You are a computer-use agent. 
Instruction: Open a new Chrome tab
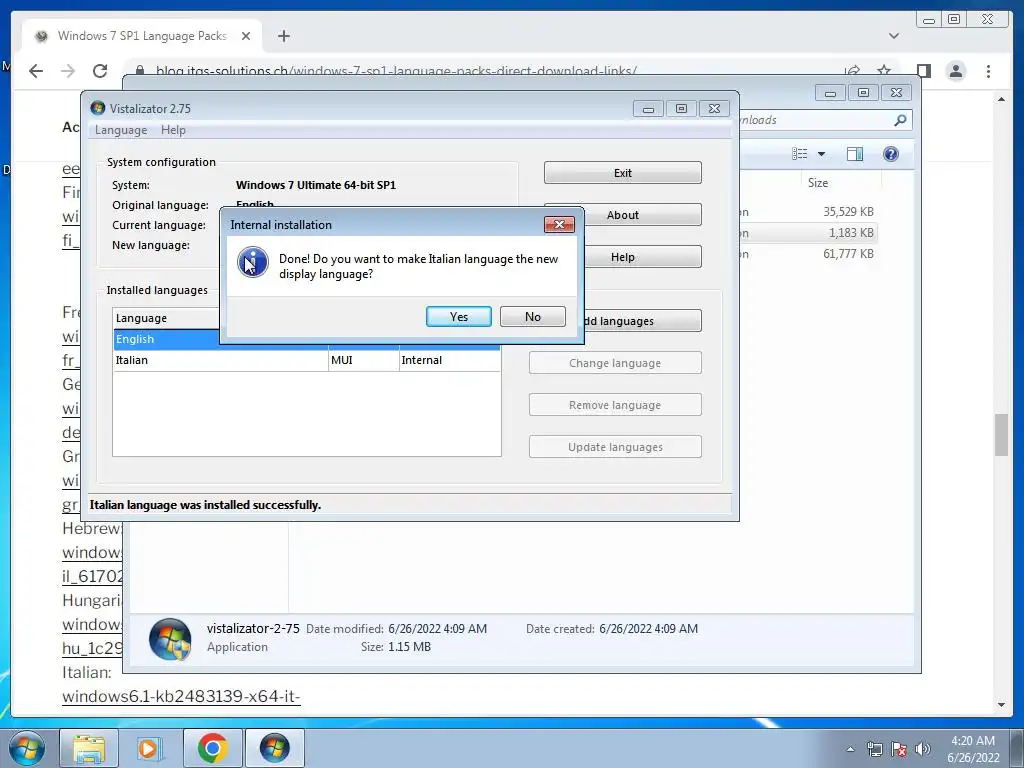[x=283, y=36]
